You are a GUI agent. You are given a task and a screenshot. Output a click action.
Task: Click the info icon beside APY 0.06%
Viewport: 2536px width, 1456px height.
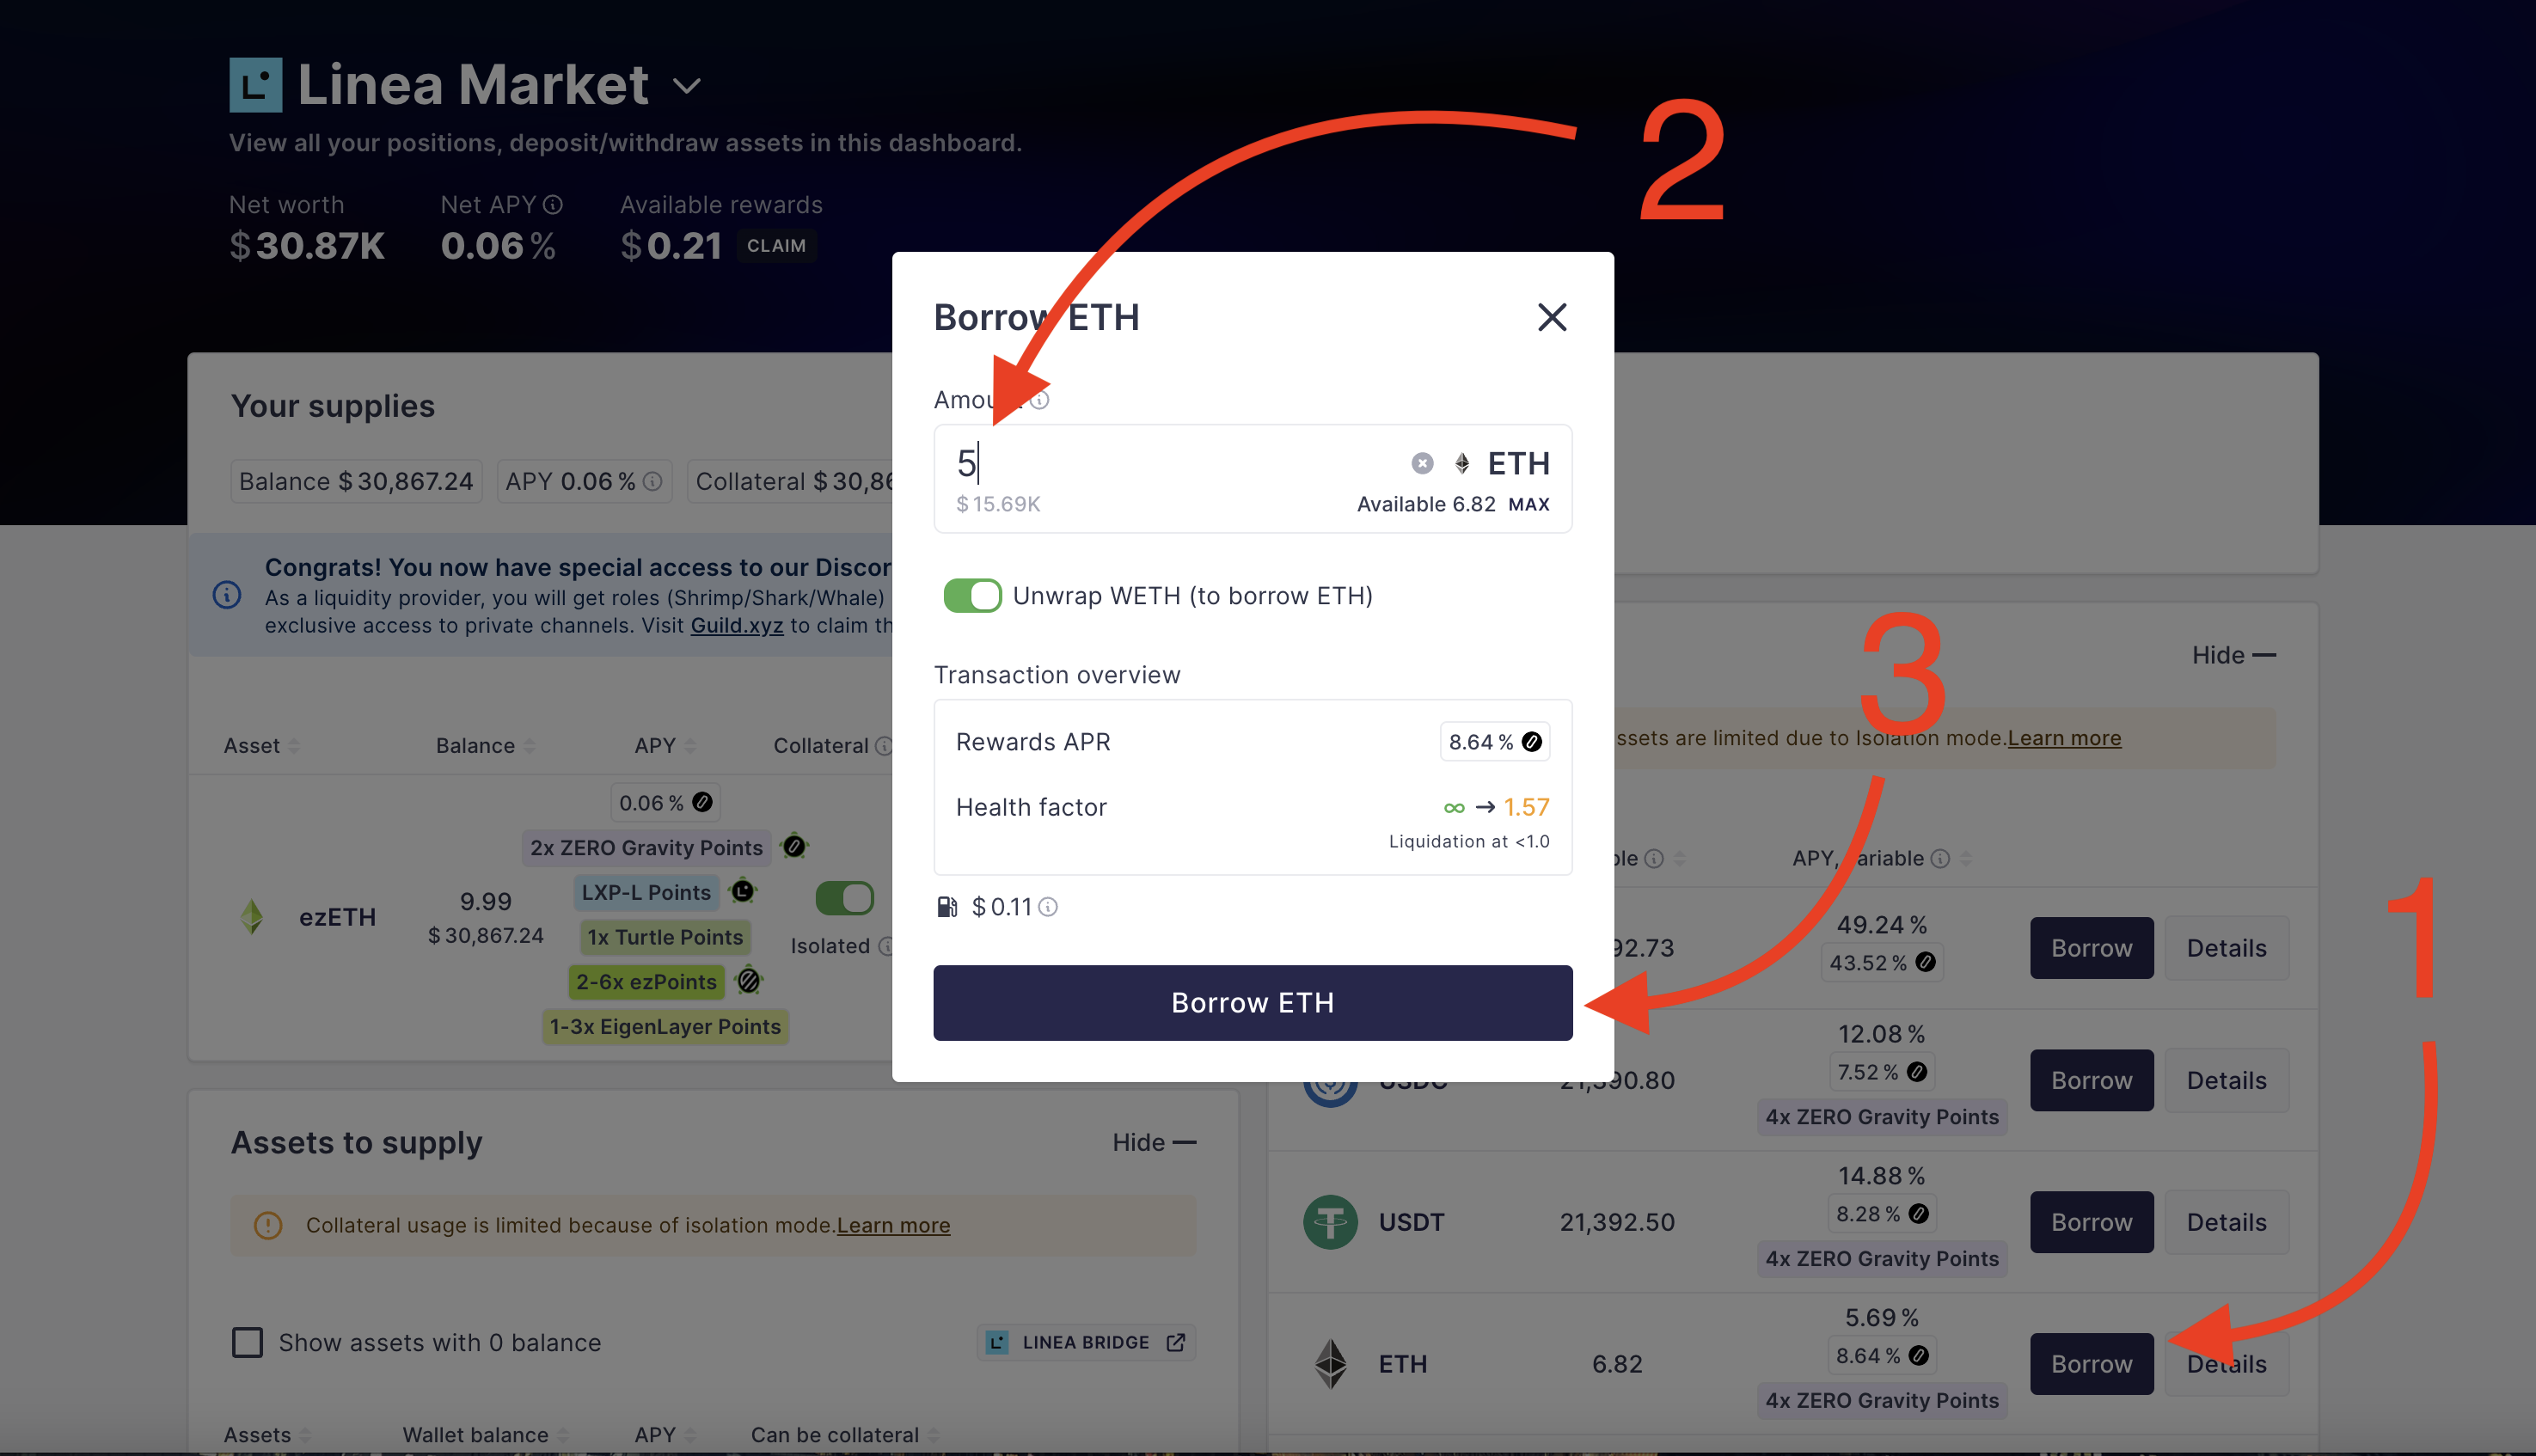[x=653, y=482]
